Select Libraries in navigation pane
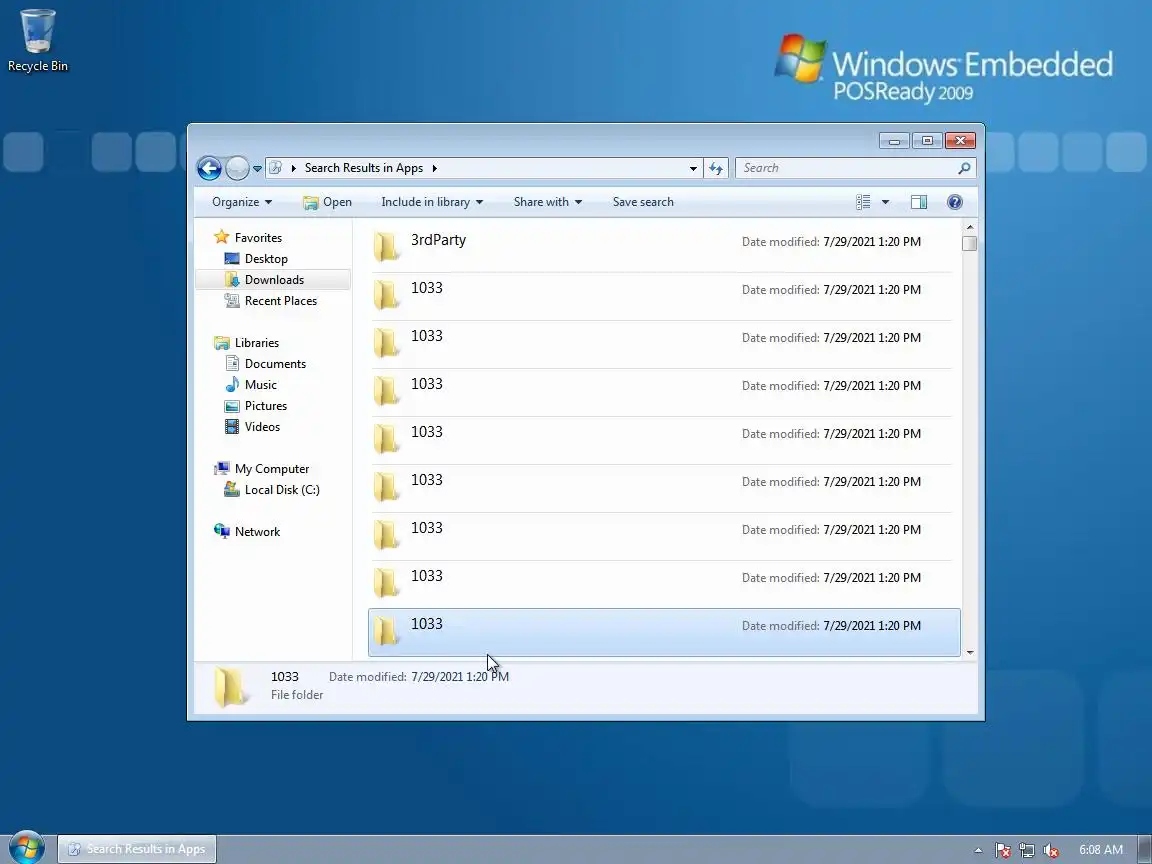The width and height of the screenshot is (1152, 864). [x=256, y=343]
